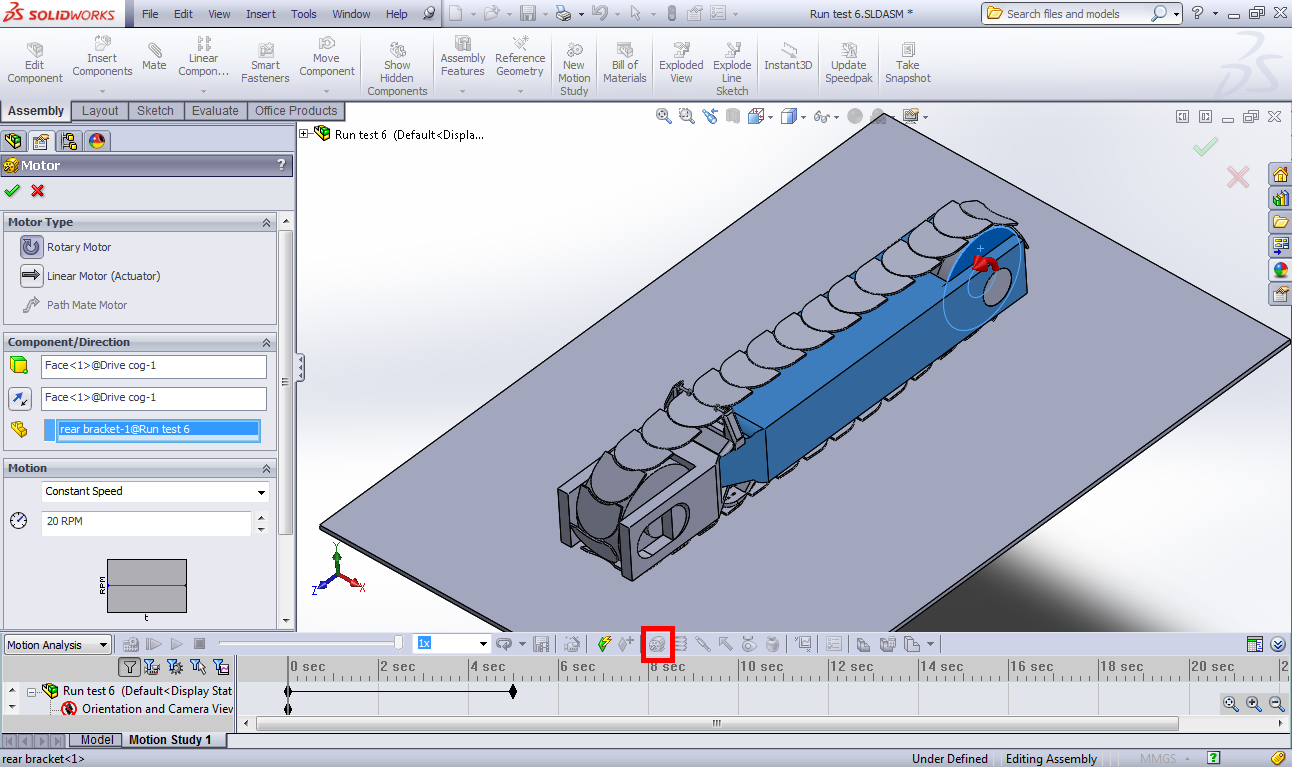1292x767 pixels.
Task: Open the Tools menu
Action: click(x=304, y=14)
